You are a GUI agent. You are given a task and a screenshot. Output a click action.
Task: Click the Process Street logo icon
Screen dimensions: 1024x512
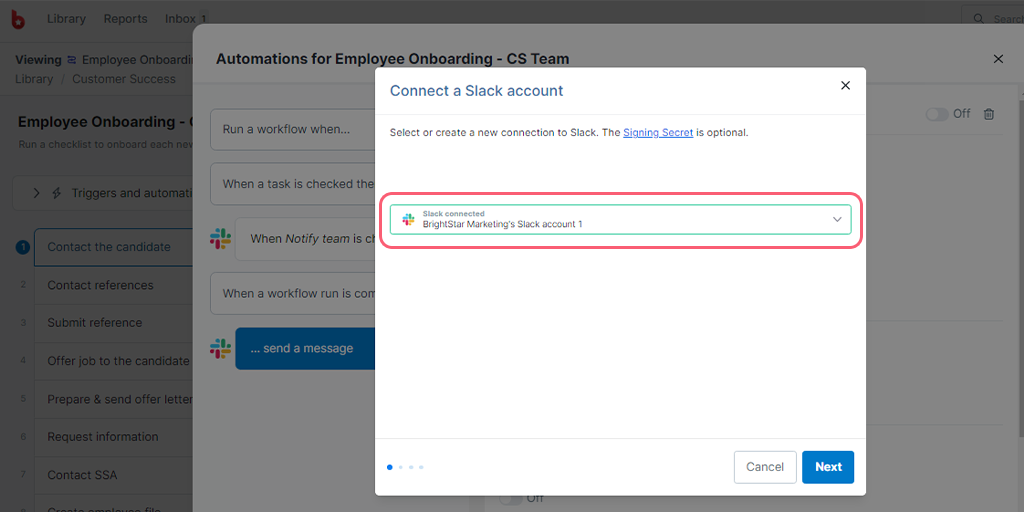tap(18, 19)
